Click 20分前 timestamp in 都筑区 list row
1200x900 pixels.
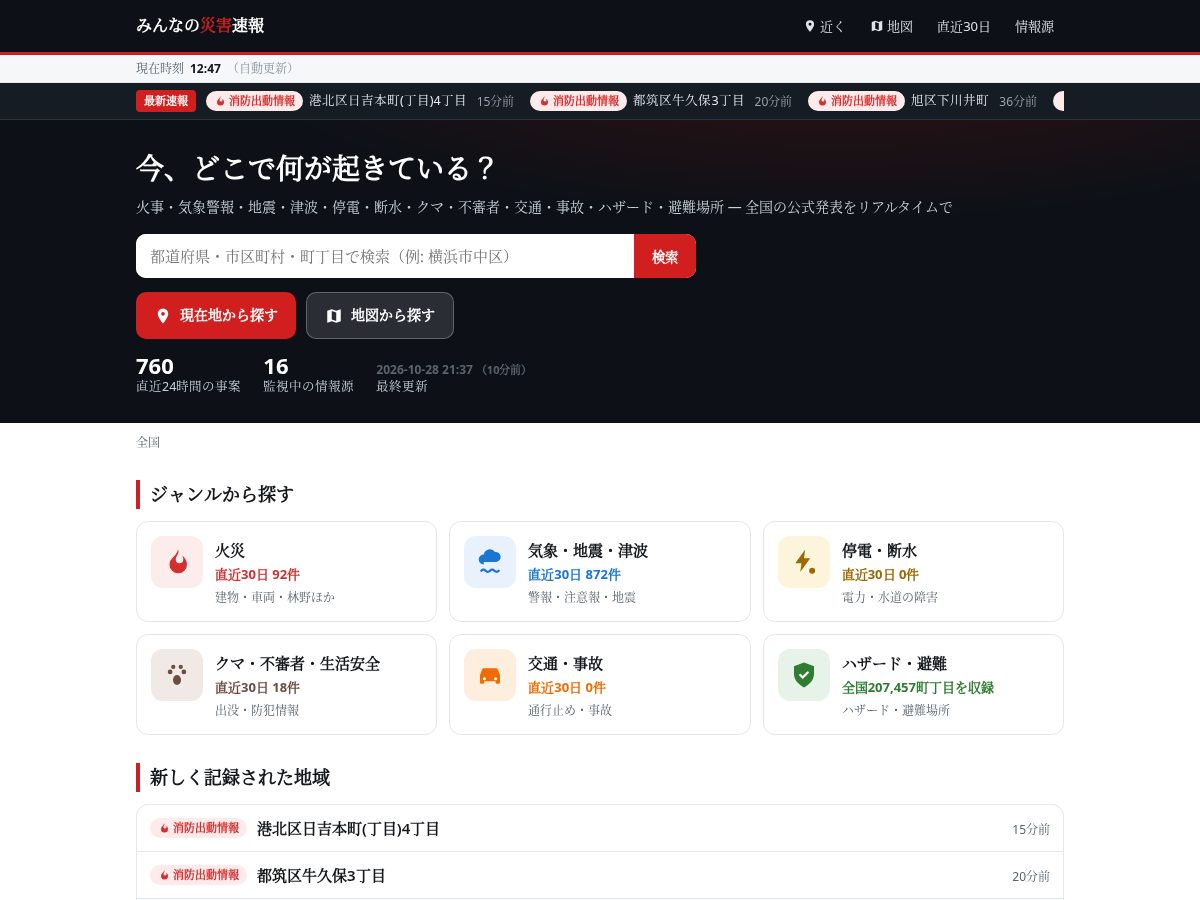1030,876
